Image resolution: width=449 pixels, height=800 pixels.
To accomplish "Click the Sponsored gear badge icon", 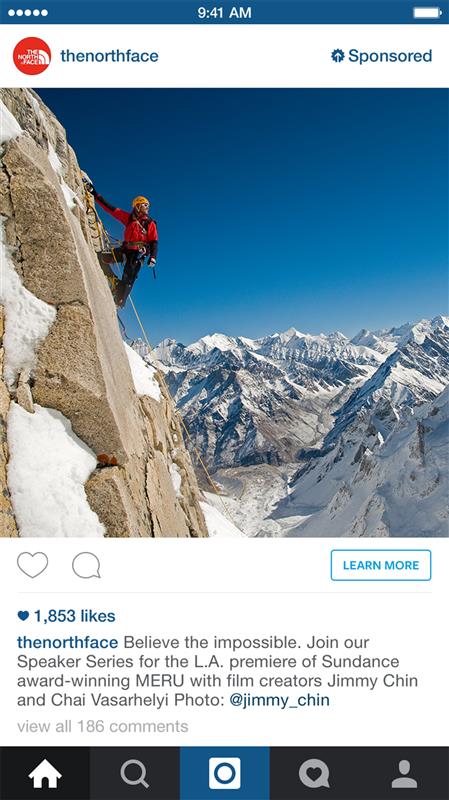I will coord(338,56).
